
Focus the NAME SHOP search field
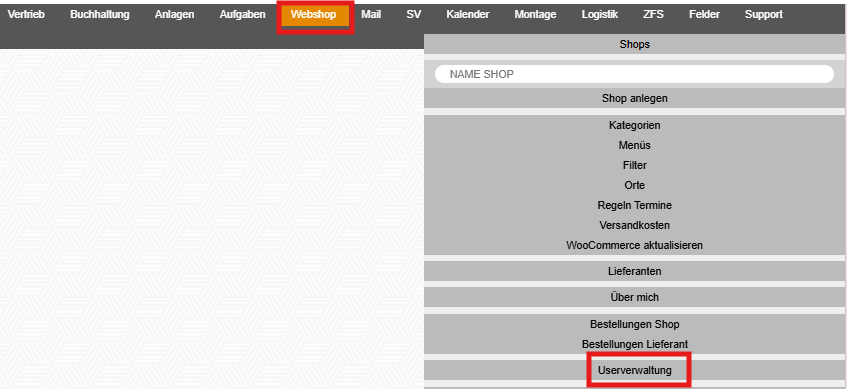pyautogui.click(x=634, y=74)
